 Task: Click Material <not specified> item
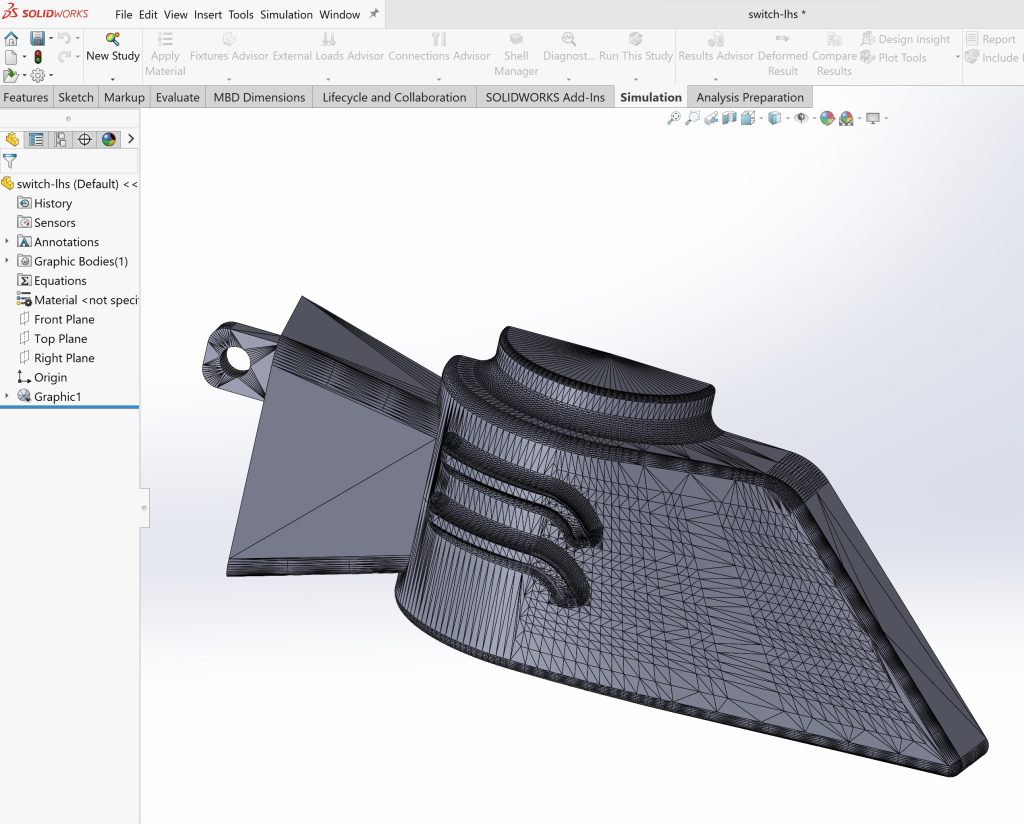tap(84, 300)
